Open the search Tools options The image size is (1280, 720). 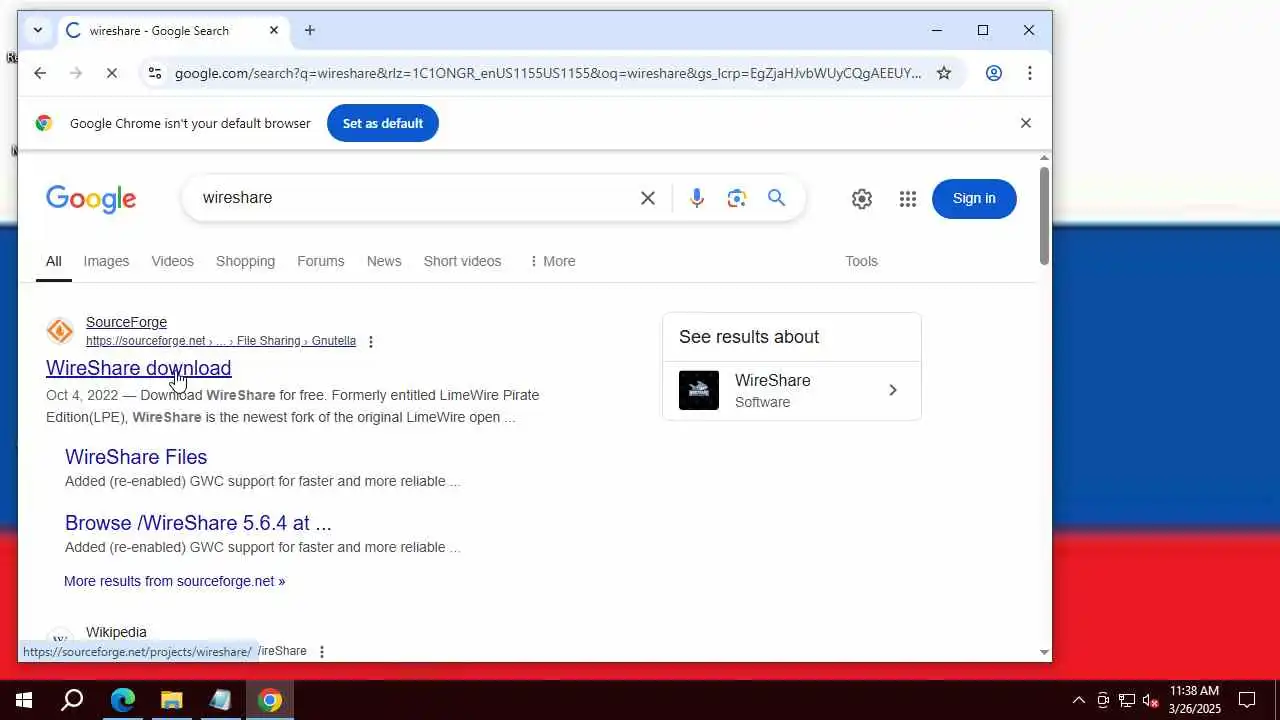click(x=861, y=261)
